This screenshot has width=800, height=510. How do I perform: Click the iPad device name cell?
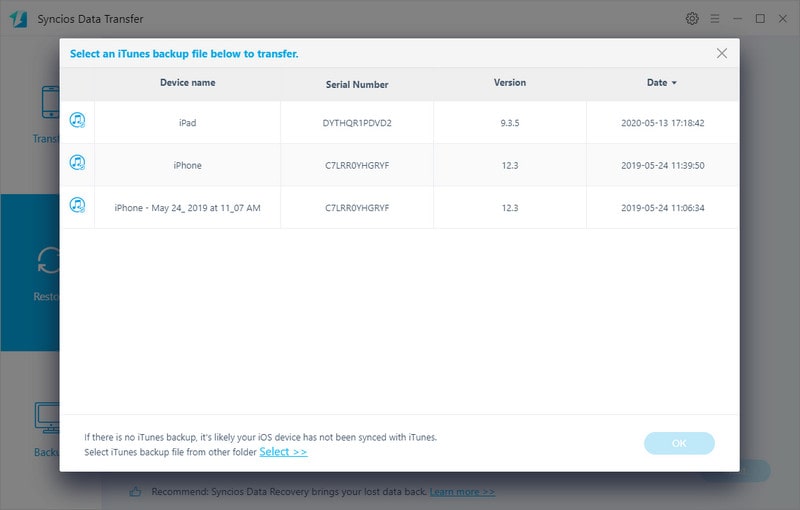click(x=187, y=123)
